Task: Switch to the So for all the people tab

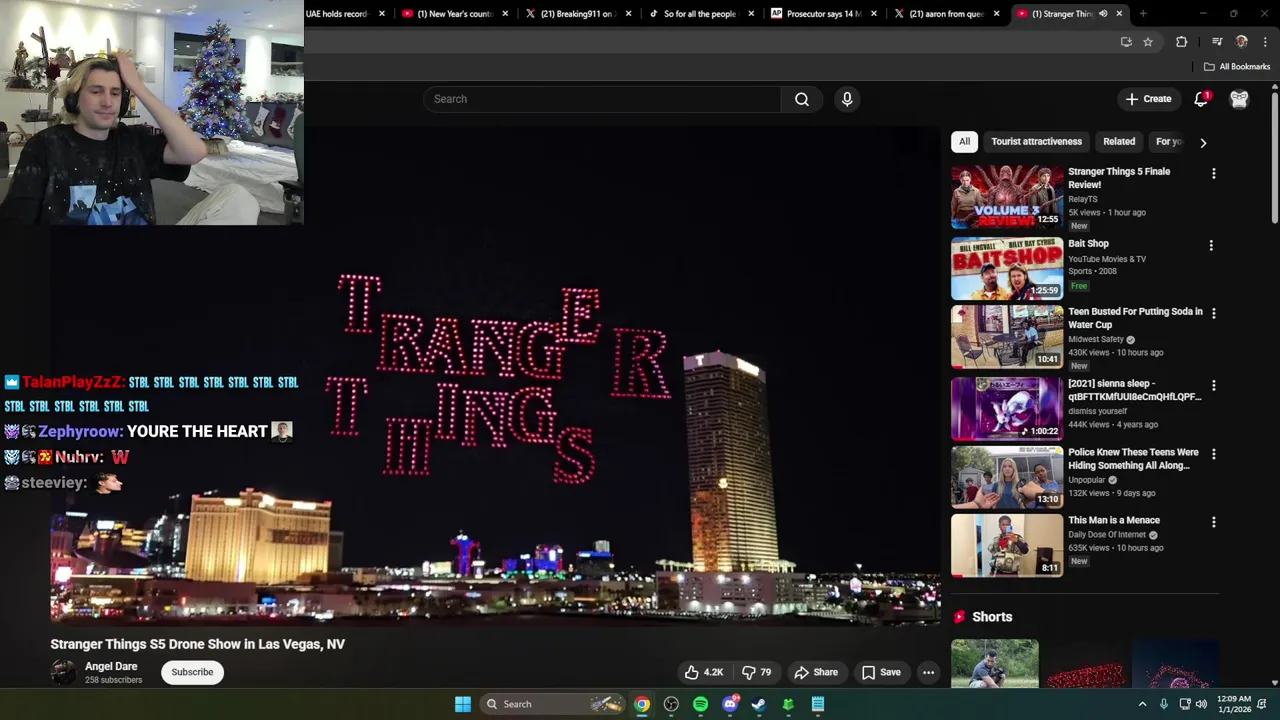Action: click(702, 14)
